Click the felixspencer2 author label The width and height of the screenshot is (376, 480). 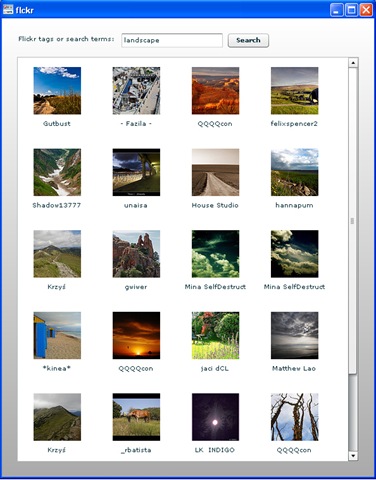click(294, 124)
